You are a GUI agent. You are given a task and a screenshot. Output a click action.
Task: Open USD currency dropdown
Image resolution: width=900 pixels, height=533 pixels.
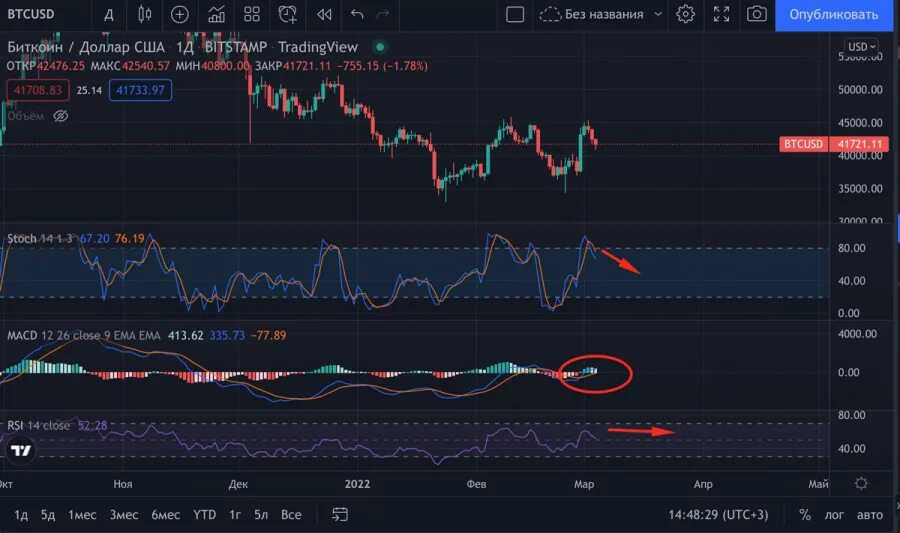[x=862, y=46]
